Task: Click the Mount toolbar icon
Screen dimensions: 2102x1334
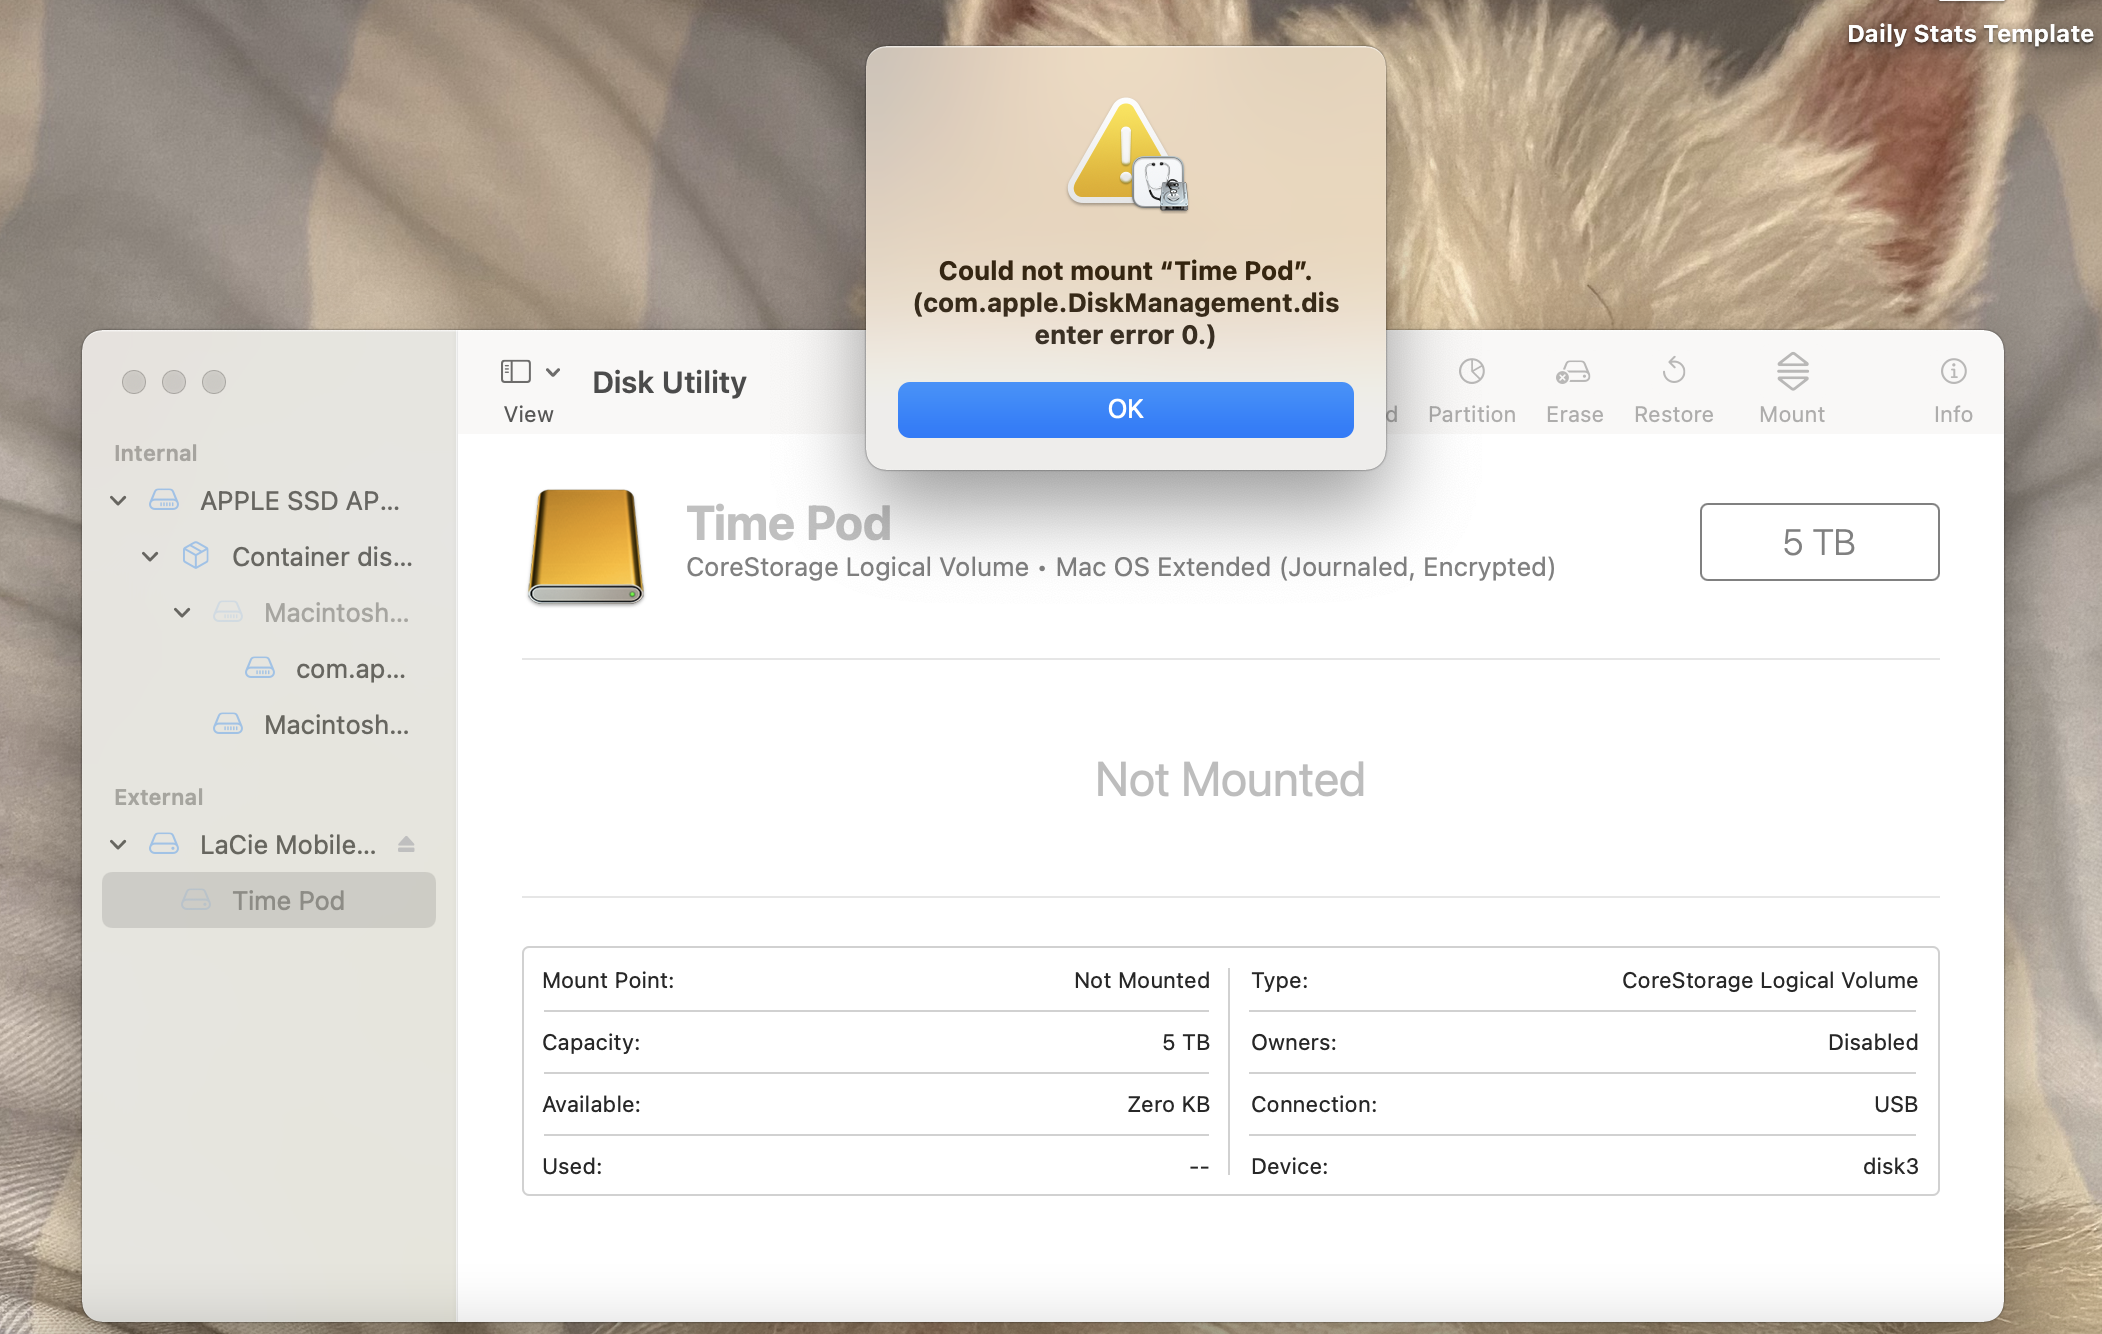Action: [1792, 372]
